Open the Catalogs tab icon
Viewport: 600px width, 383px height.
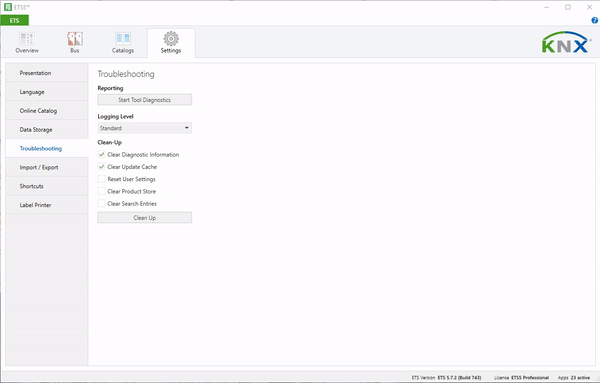tap(123, 39)
